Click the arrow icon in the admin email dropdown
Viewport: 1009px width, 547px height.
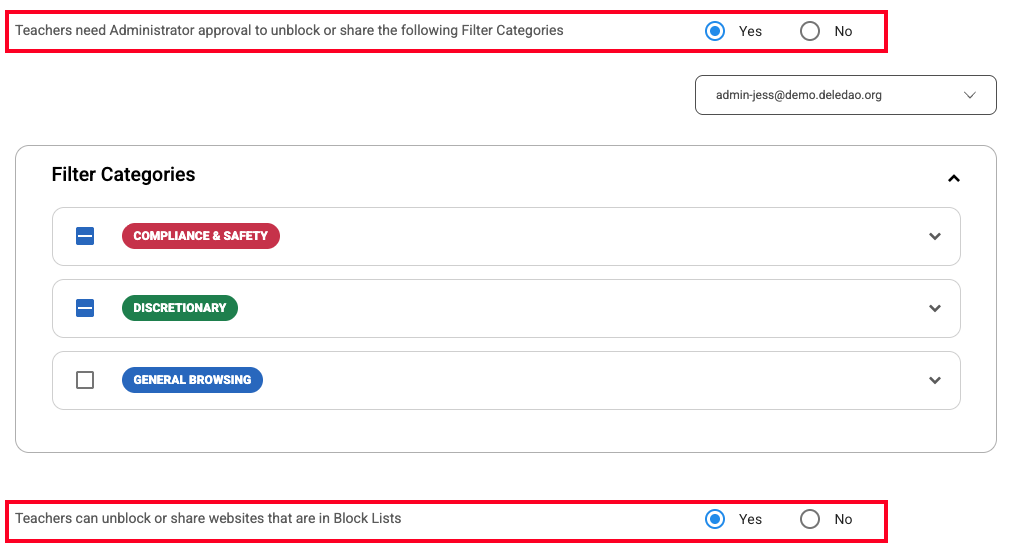click(x=969, y=95)
